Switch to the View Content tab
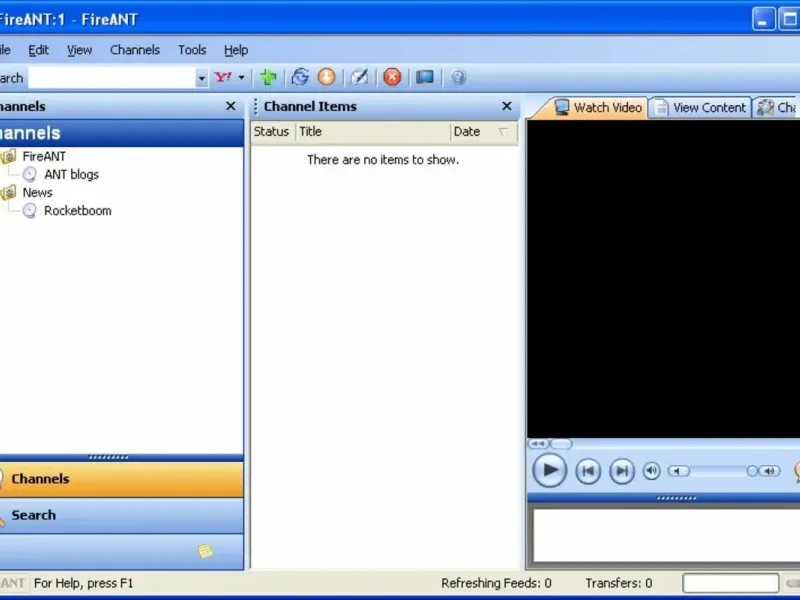The width and height of the screenshot is (800, 600). pyautogui.click(x=701, y=108)
